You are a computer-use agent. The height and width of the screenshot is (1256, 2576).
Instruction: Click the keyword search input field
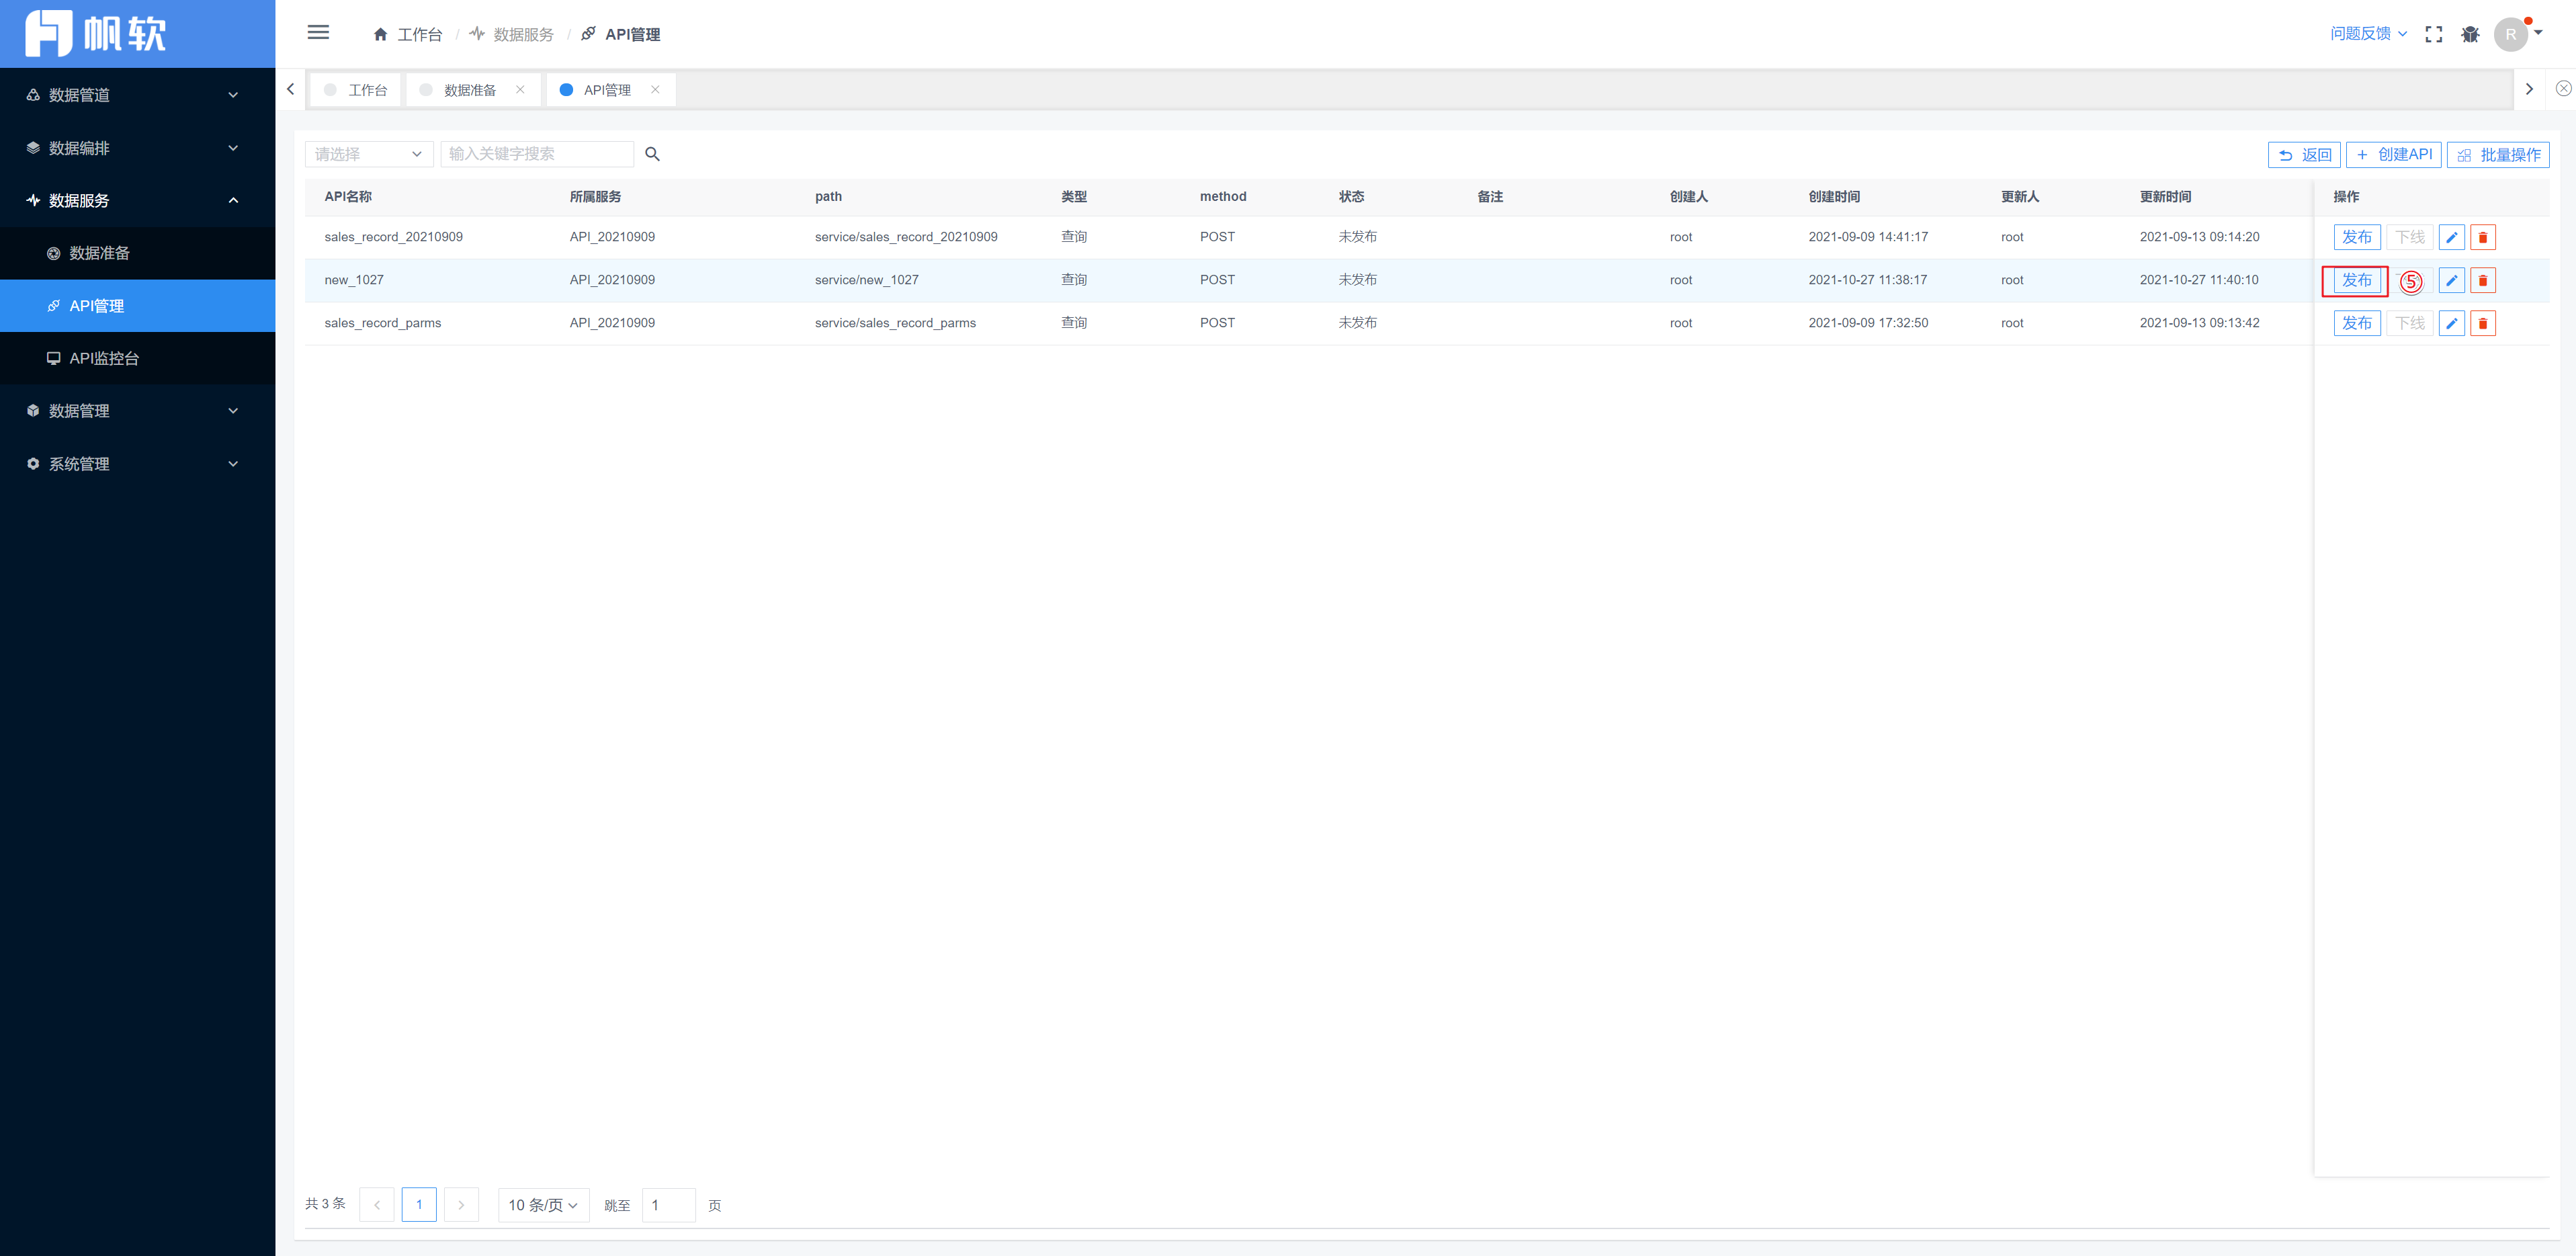tap(537, 154)
